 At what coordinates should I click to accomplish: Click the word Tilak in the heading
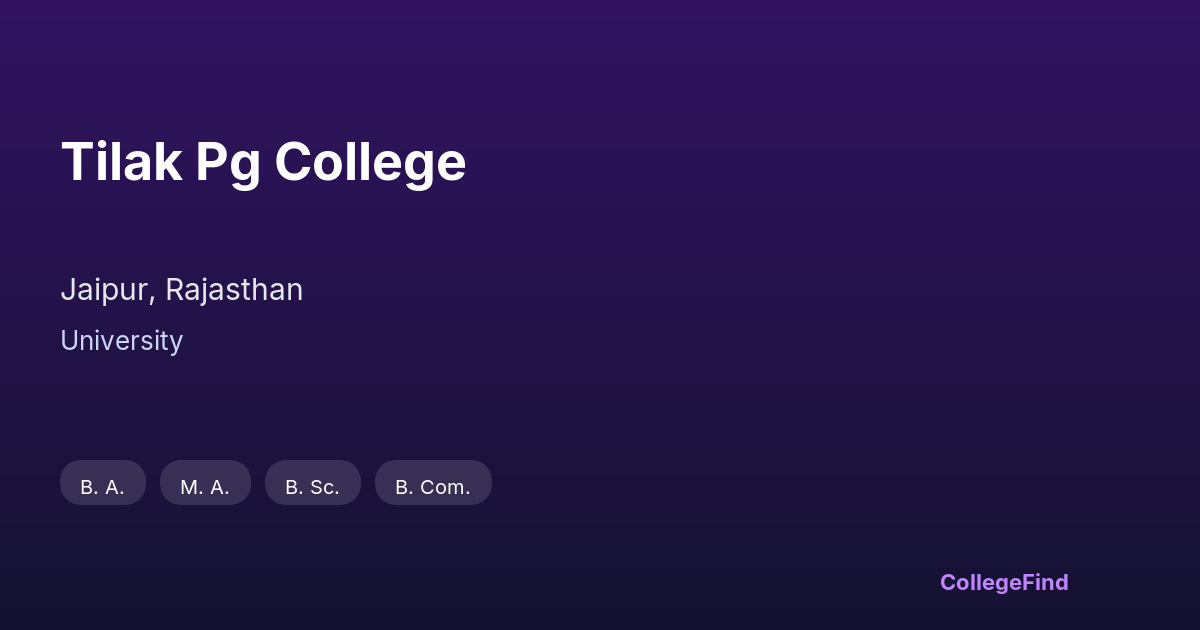pos(121,162)
